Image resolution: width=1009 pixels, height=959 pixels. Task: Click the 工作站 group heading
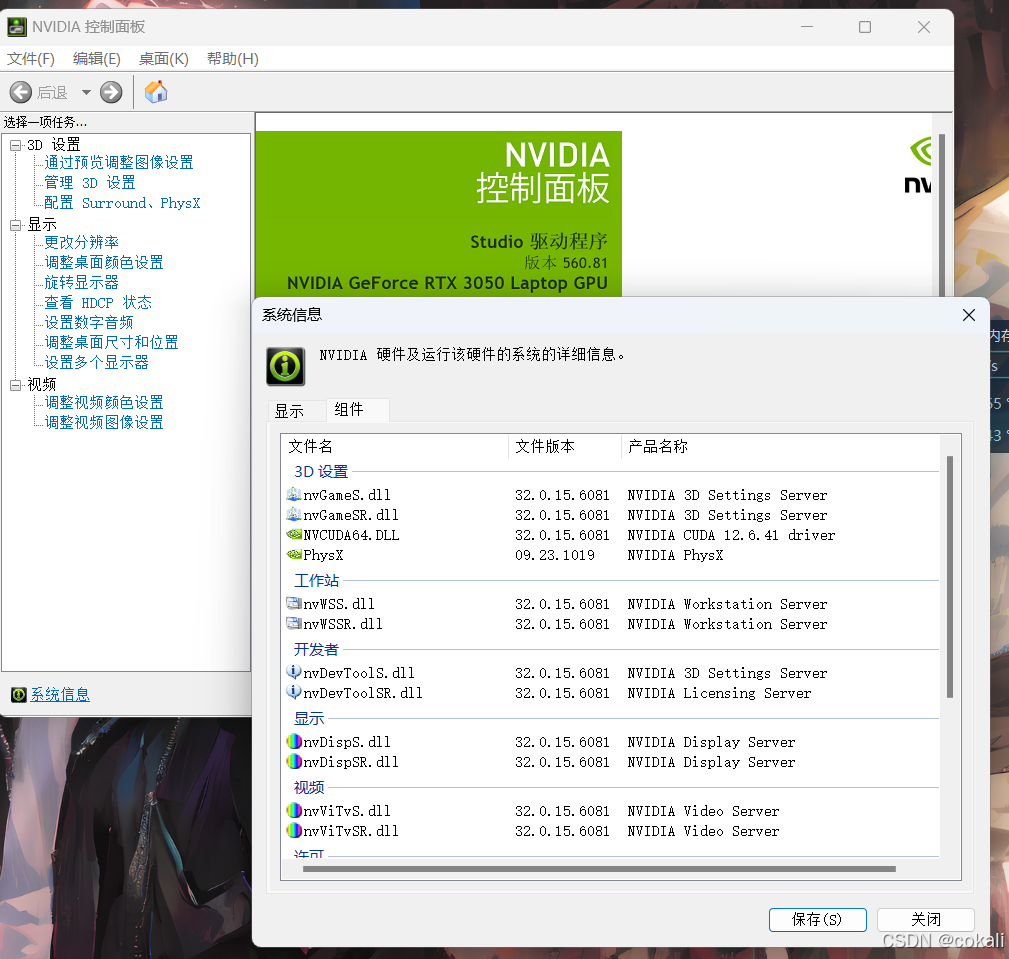[316, 581]
